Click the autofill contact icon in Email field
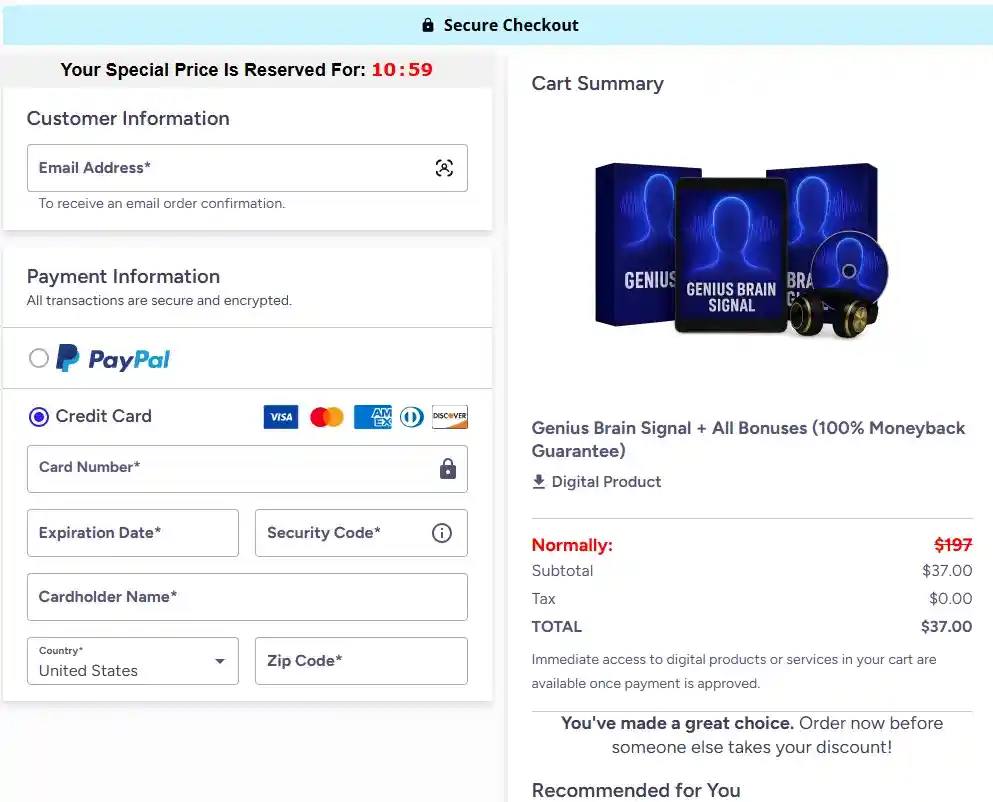Image resolution: width=993 pixels, height=802 pixels. 444,168
